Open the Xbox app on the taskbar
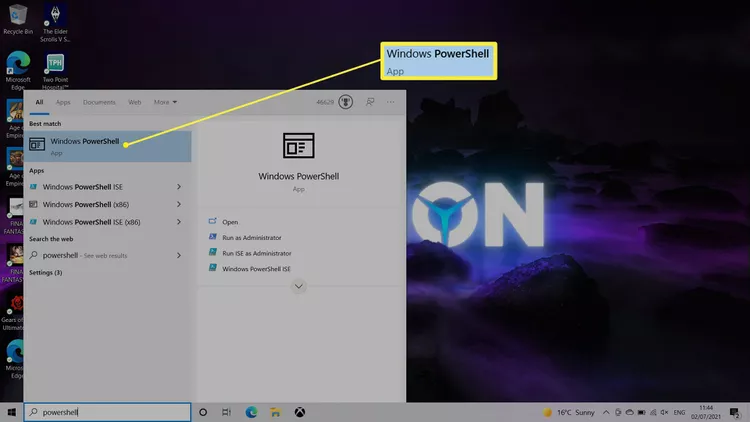Image resolution: width=750 pixels, height=422 pixels. [299, 412]
